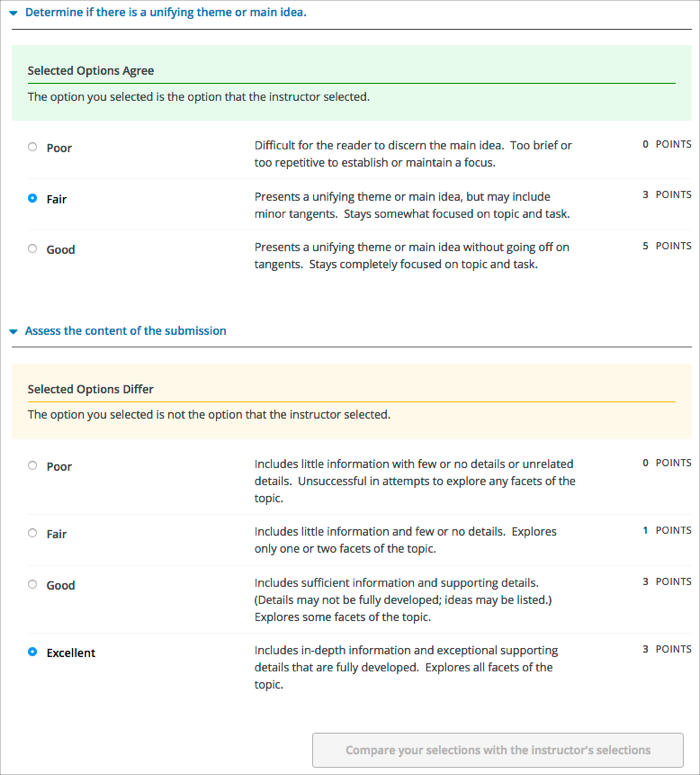Click the 'Explores only one or two facets' description
Image resolution: width=700 pixels, height=775 pixels.
pos(405,540)
